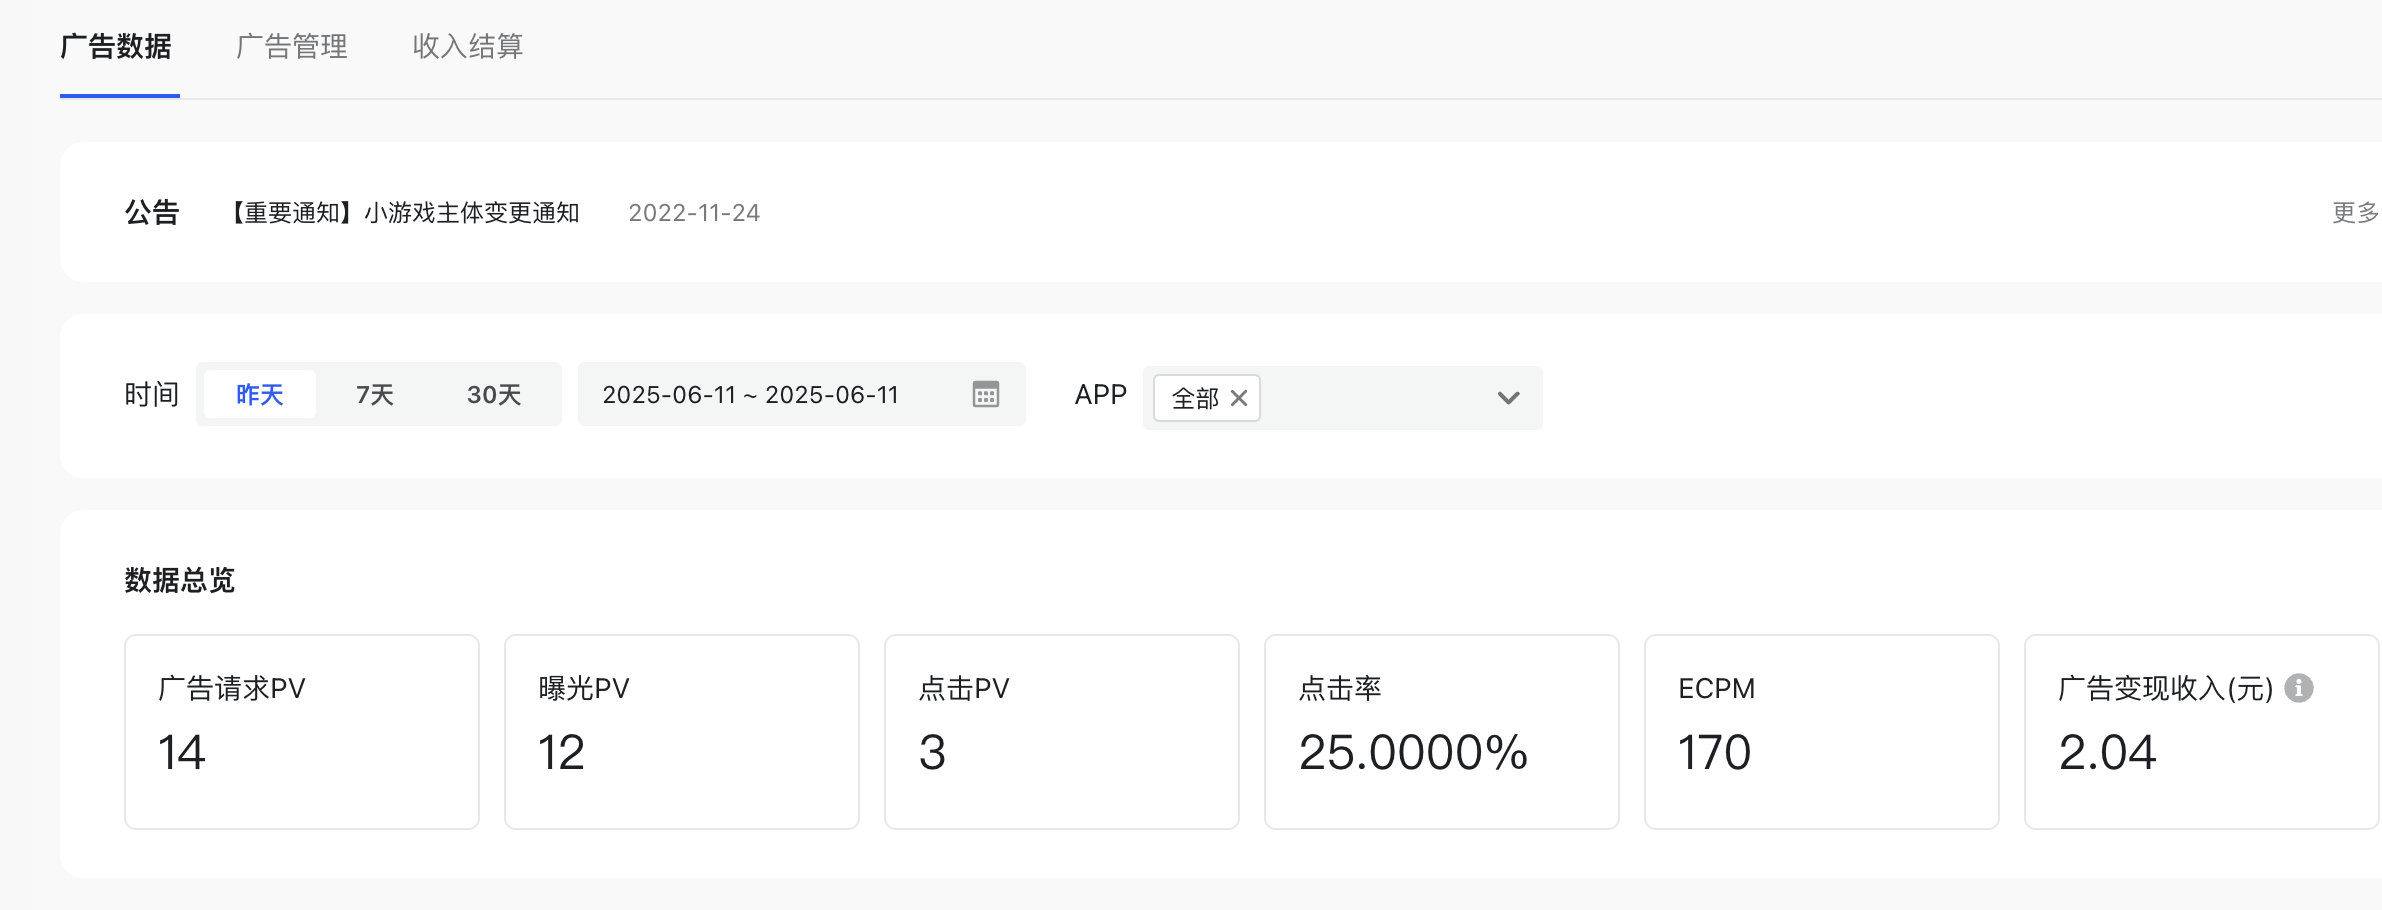Select the 点击PV metric card
The width and height of the screenshot is (2382, 910).
(1062, 732)
